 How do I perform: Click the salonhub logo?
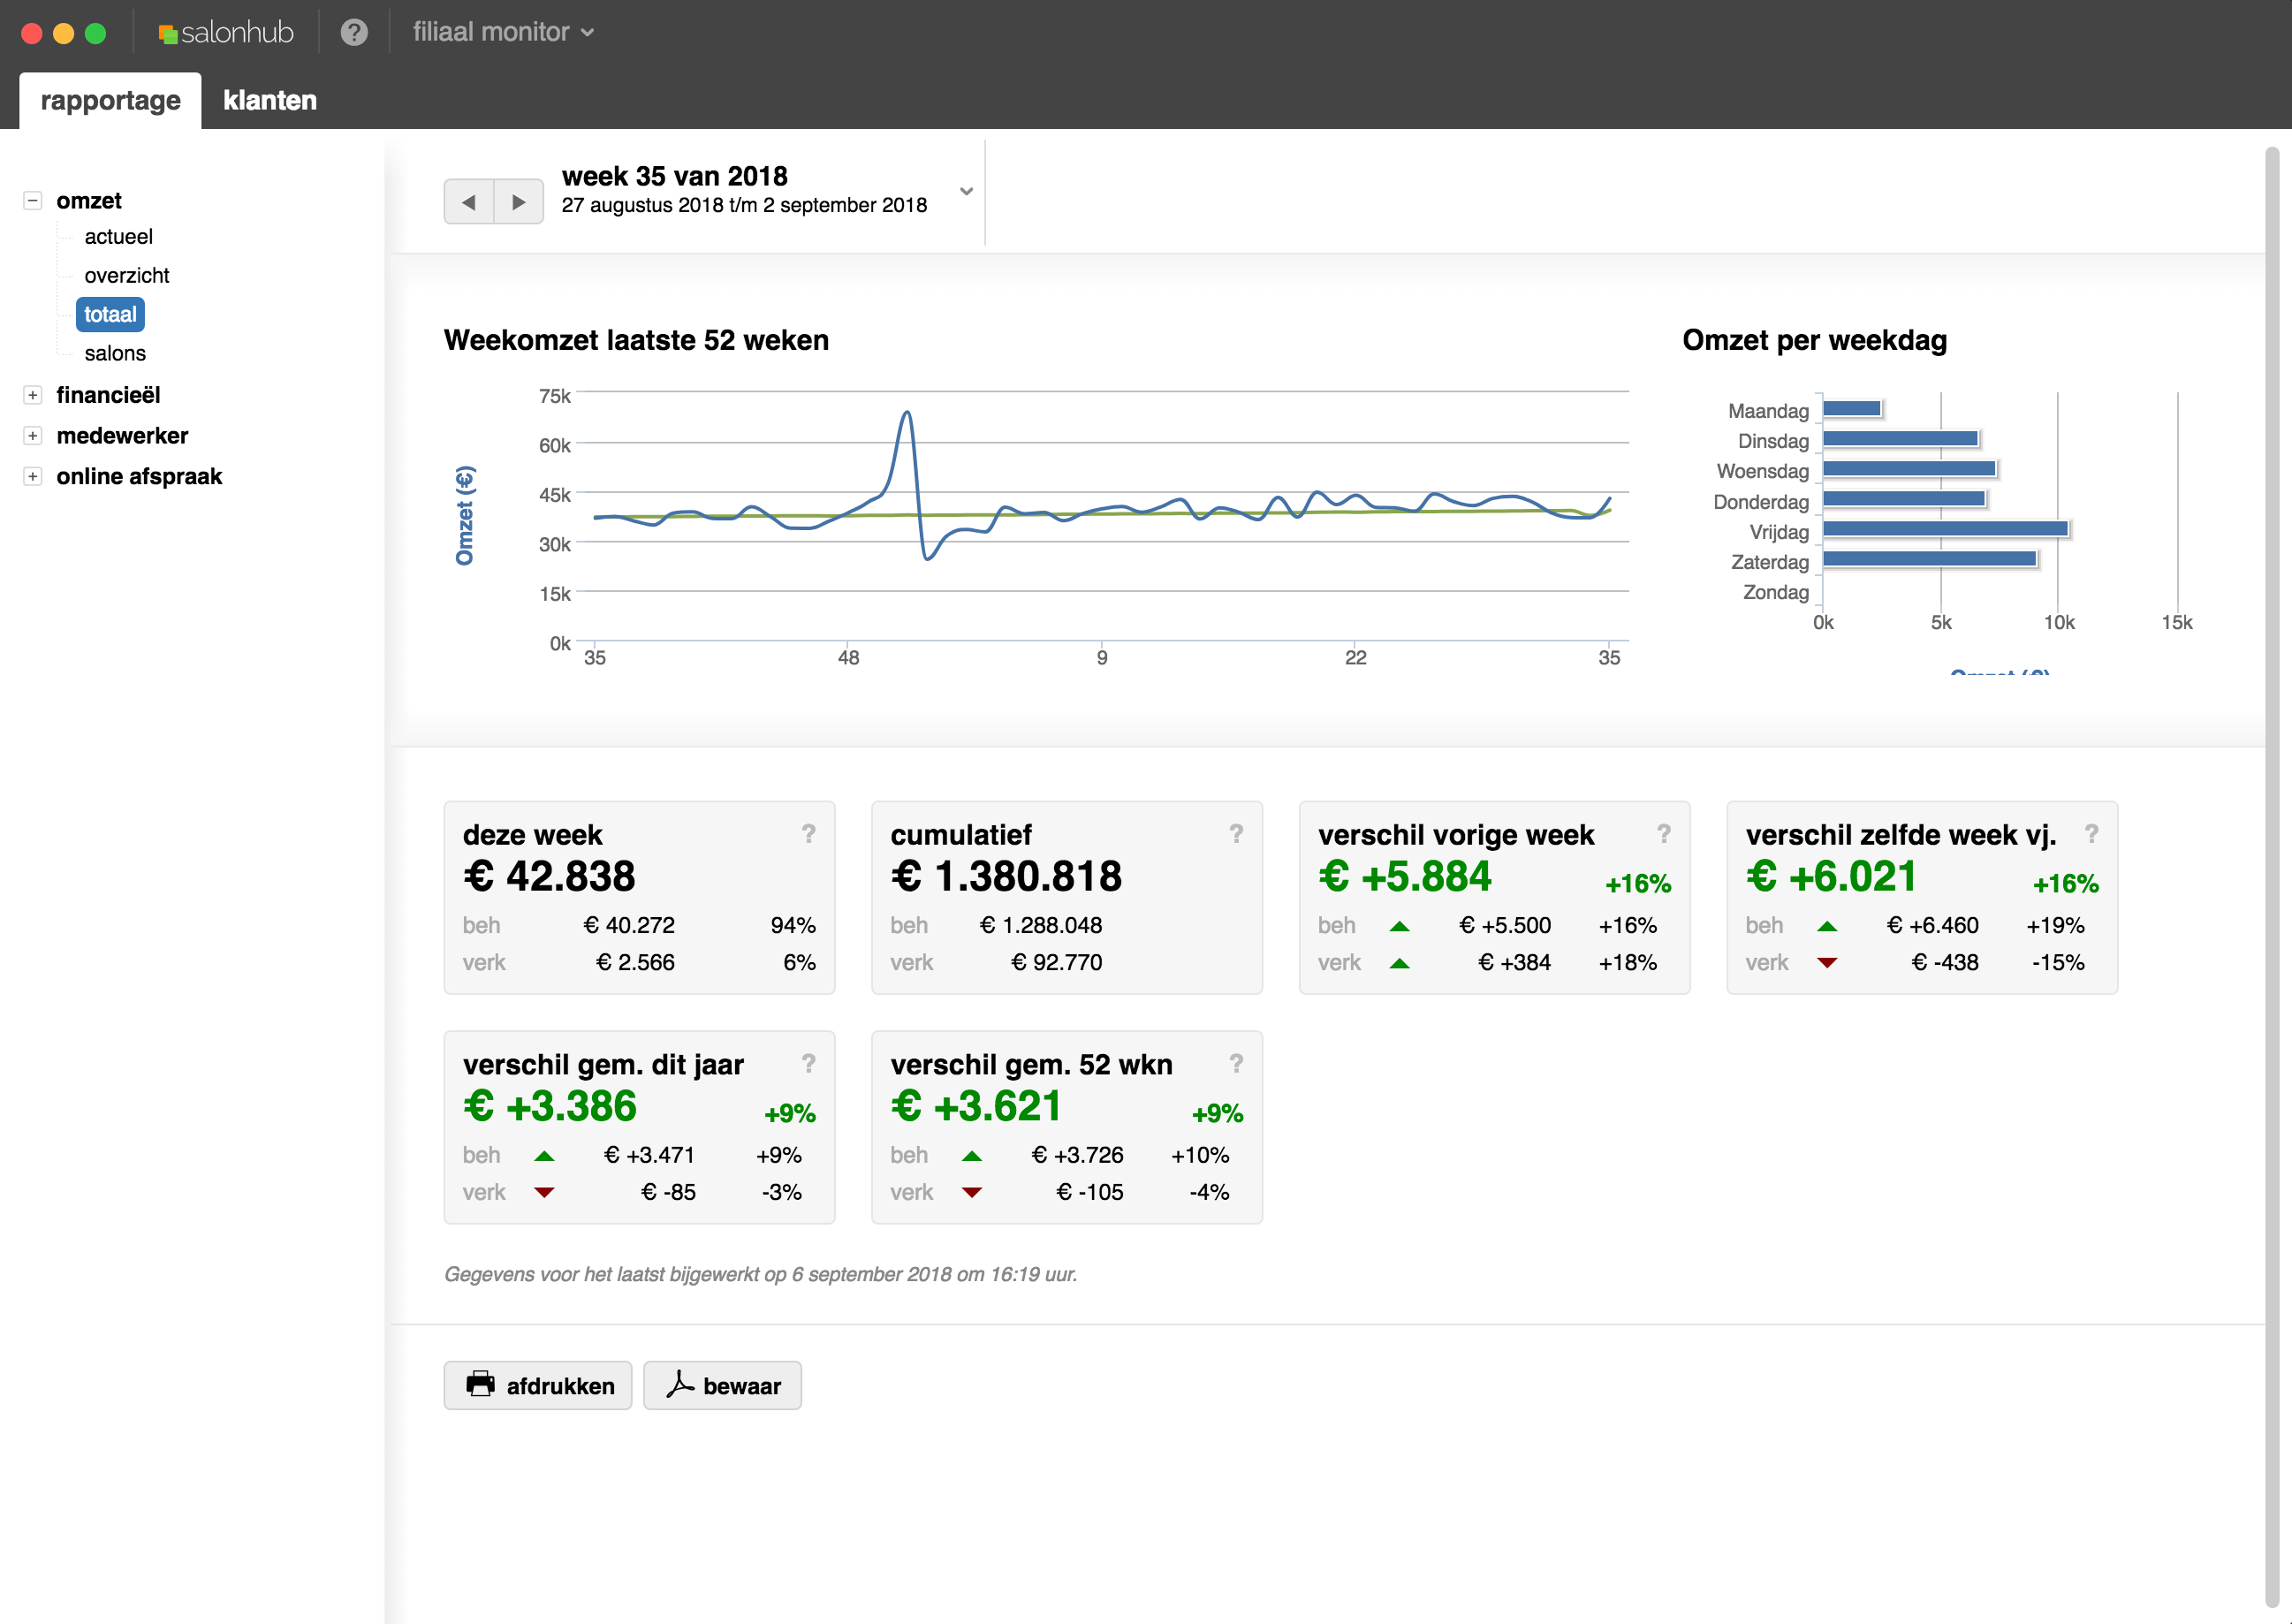[226, 32]
